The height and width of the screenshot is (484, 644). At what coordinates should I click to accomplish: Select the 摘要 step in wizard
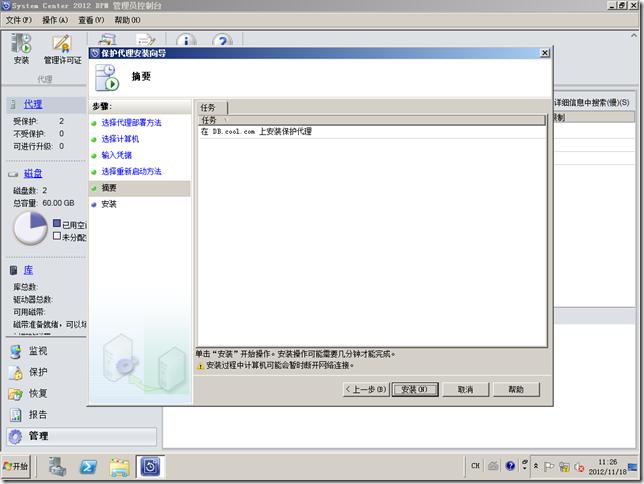140,188
